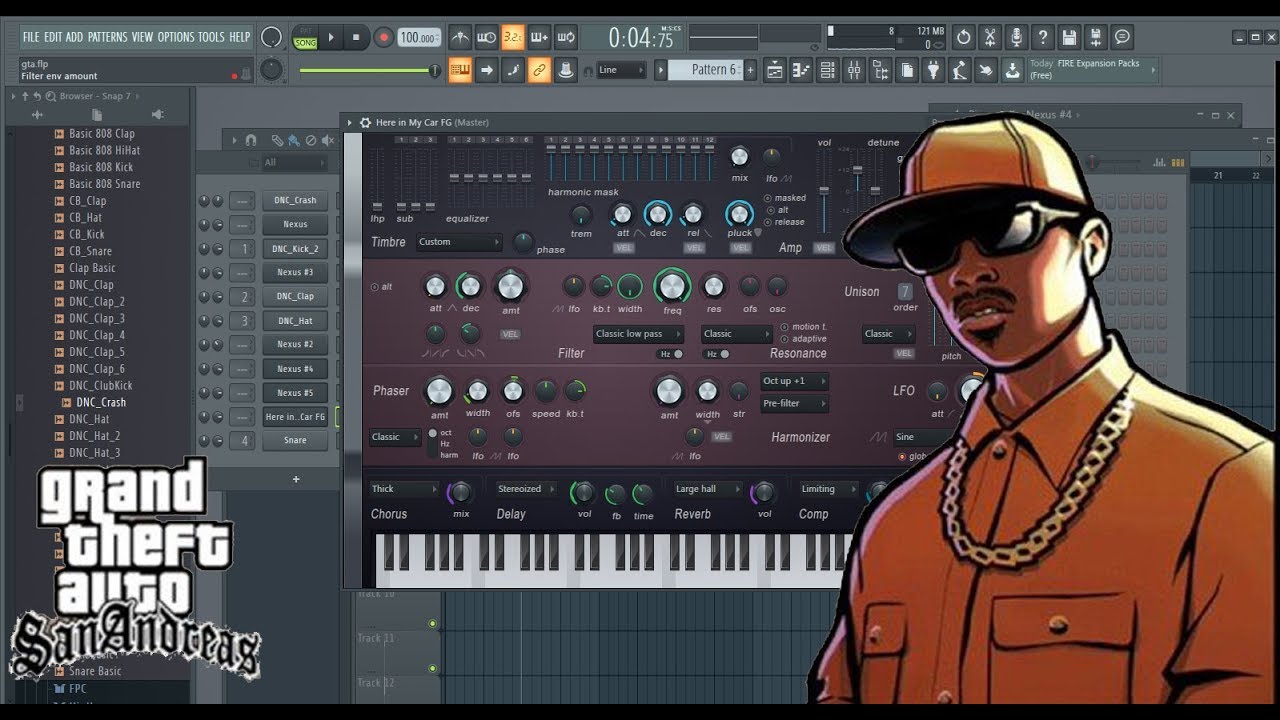Open the Pre-filter dropdown
This screenshot has width=1280, height=720.
pos(794,404)
